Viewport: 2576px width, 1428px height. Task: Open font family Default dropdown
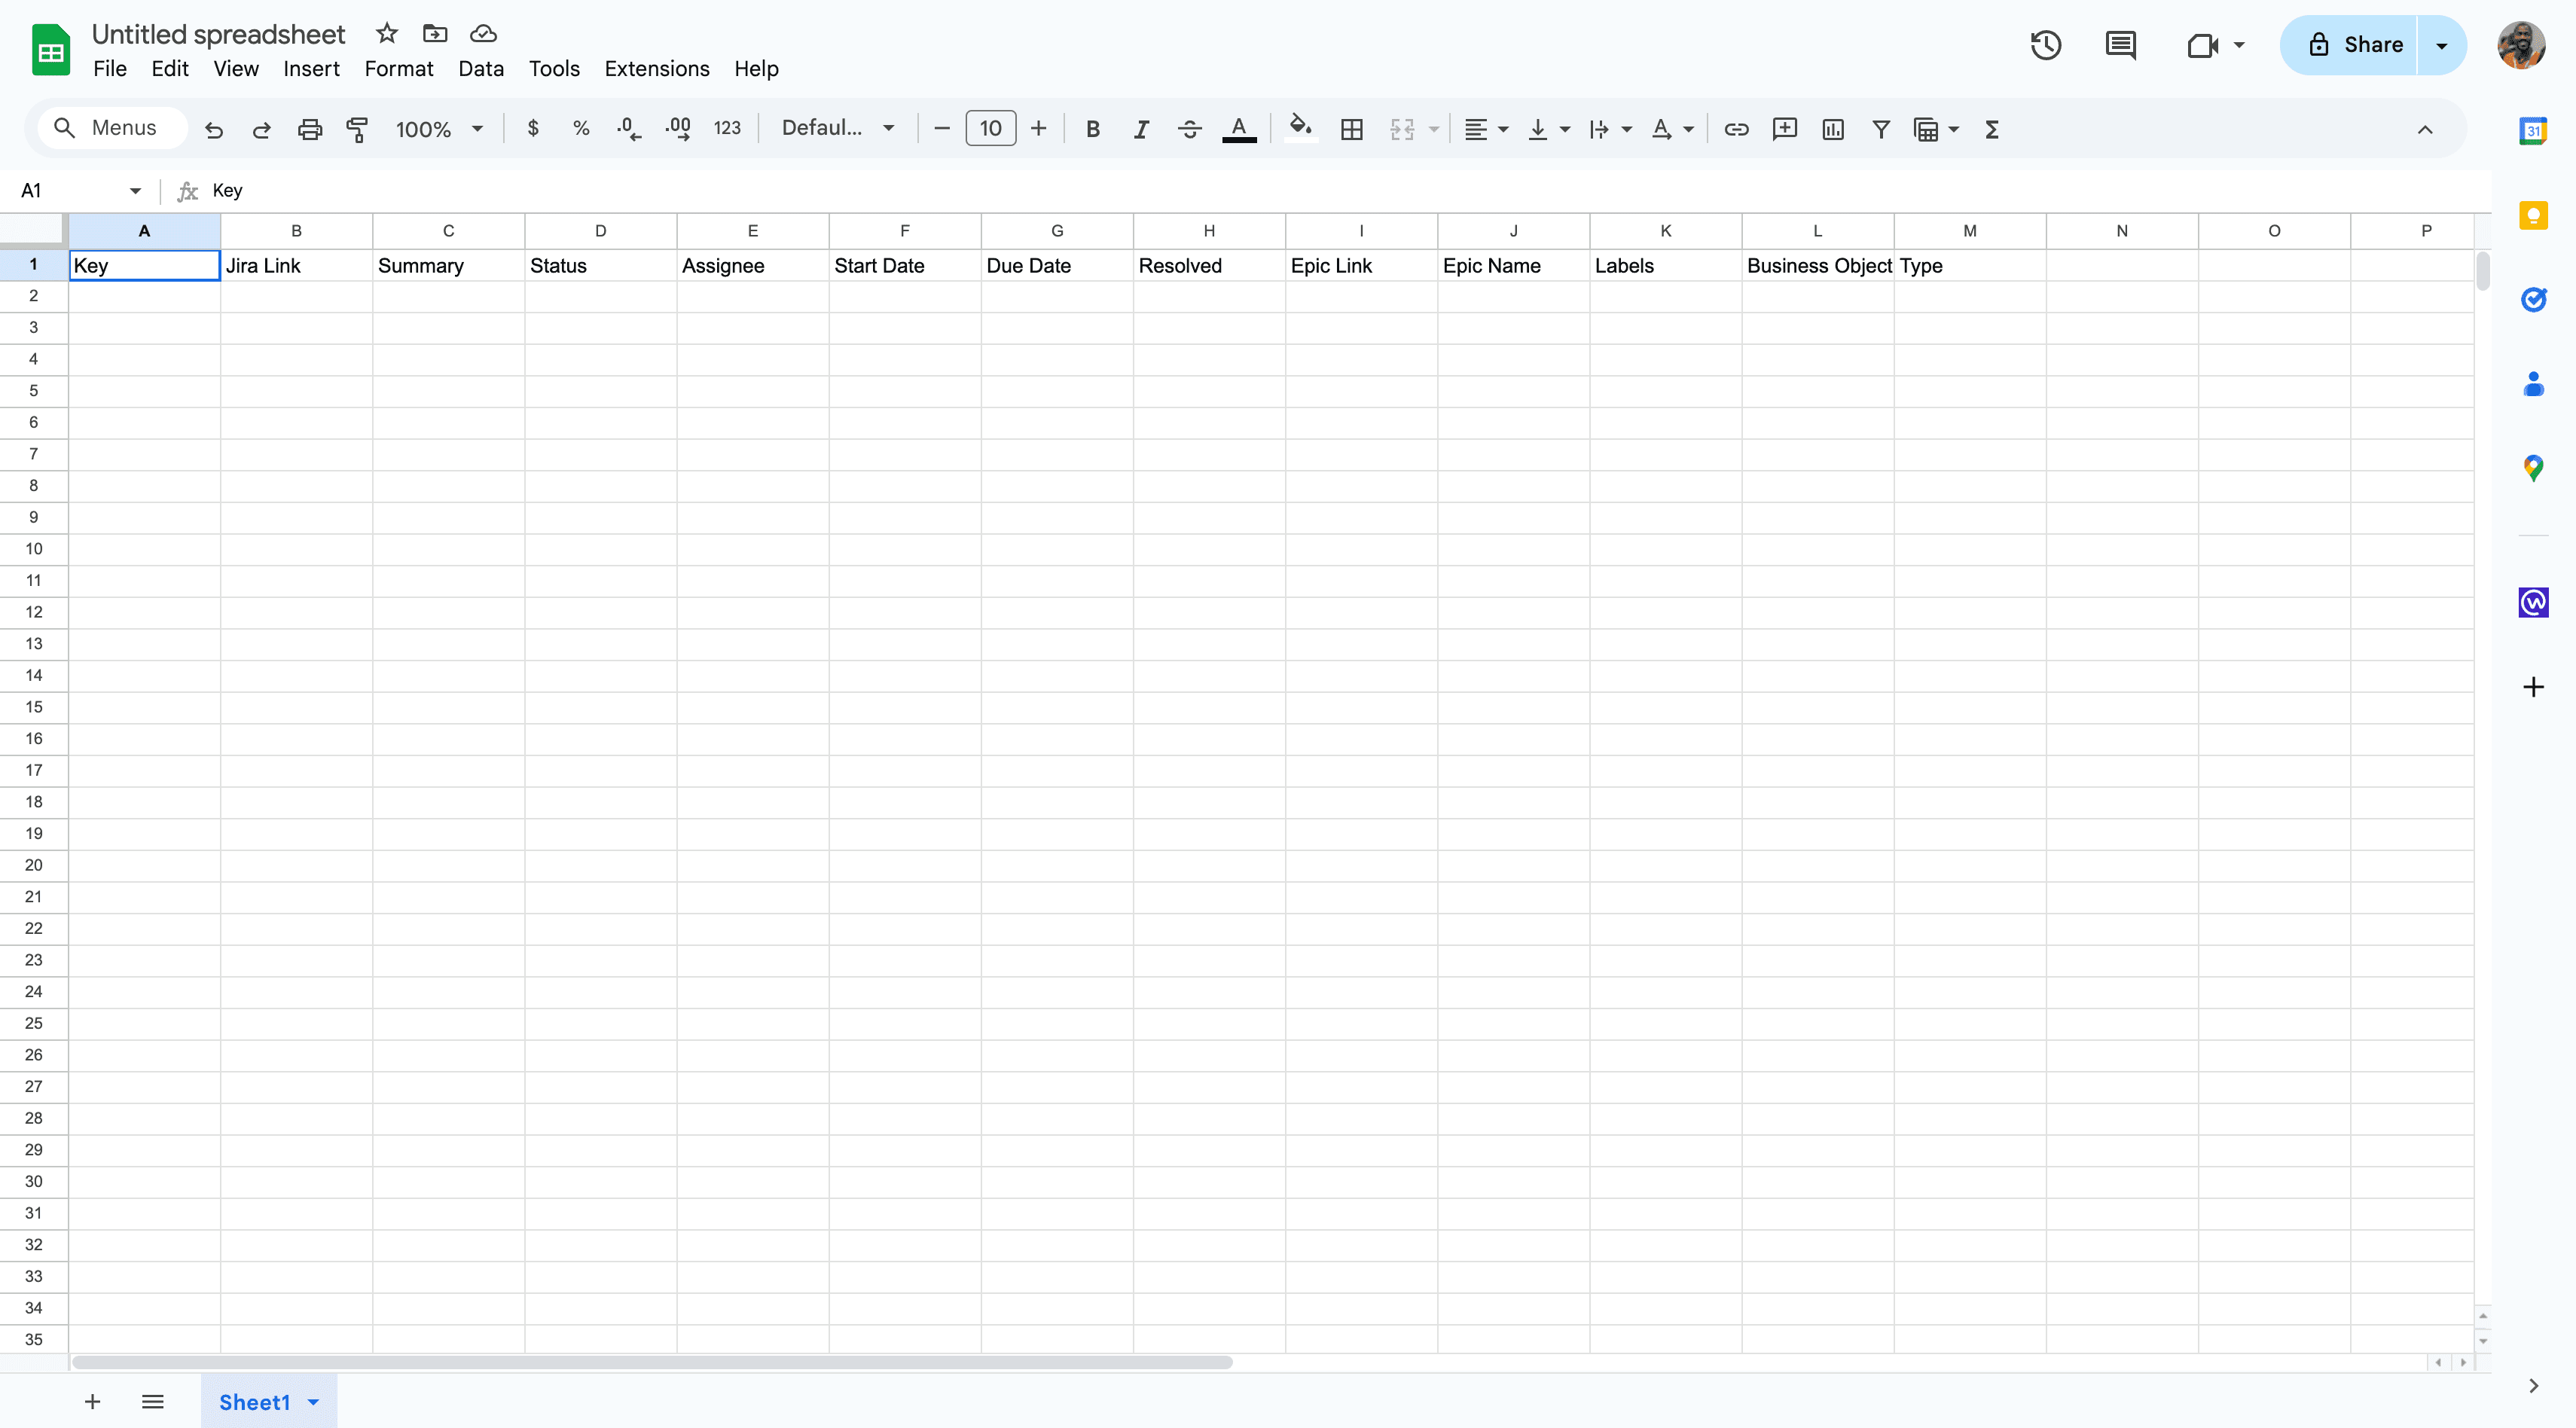[838, 128]
